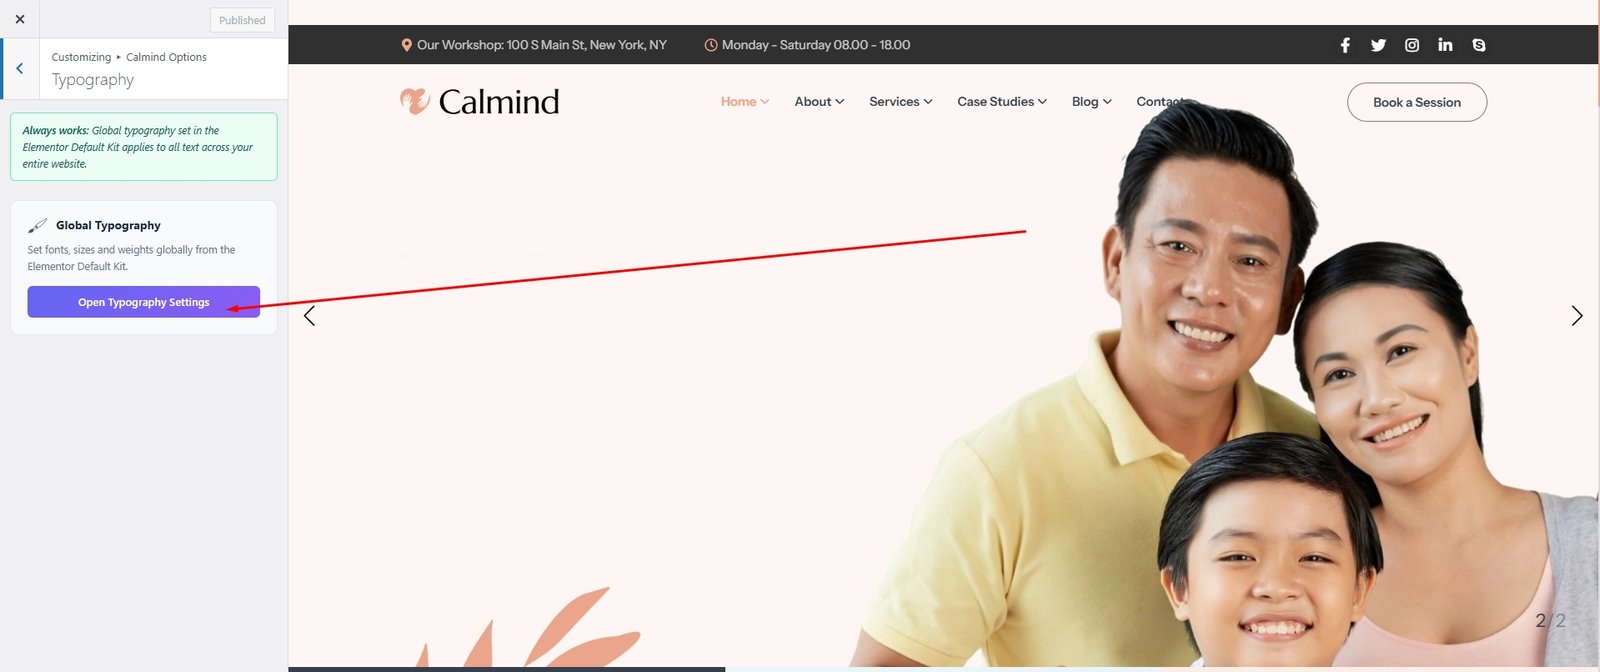Advance to next slide with right arrow

[x=1576, y=316]
